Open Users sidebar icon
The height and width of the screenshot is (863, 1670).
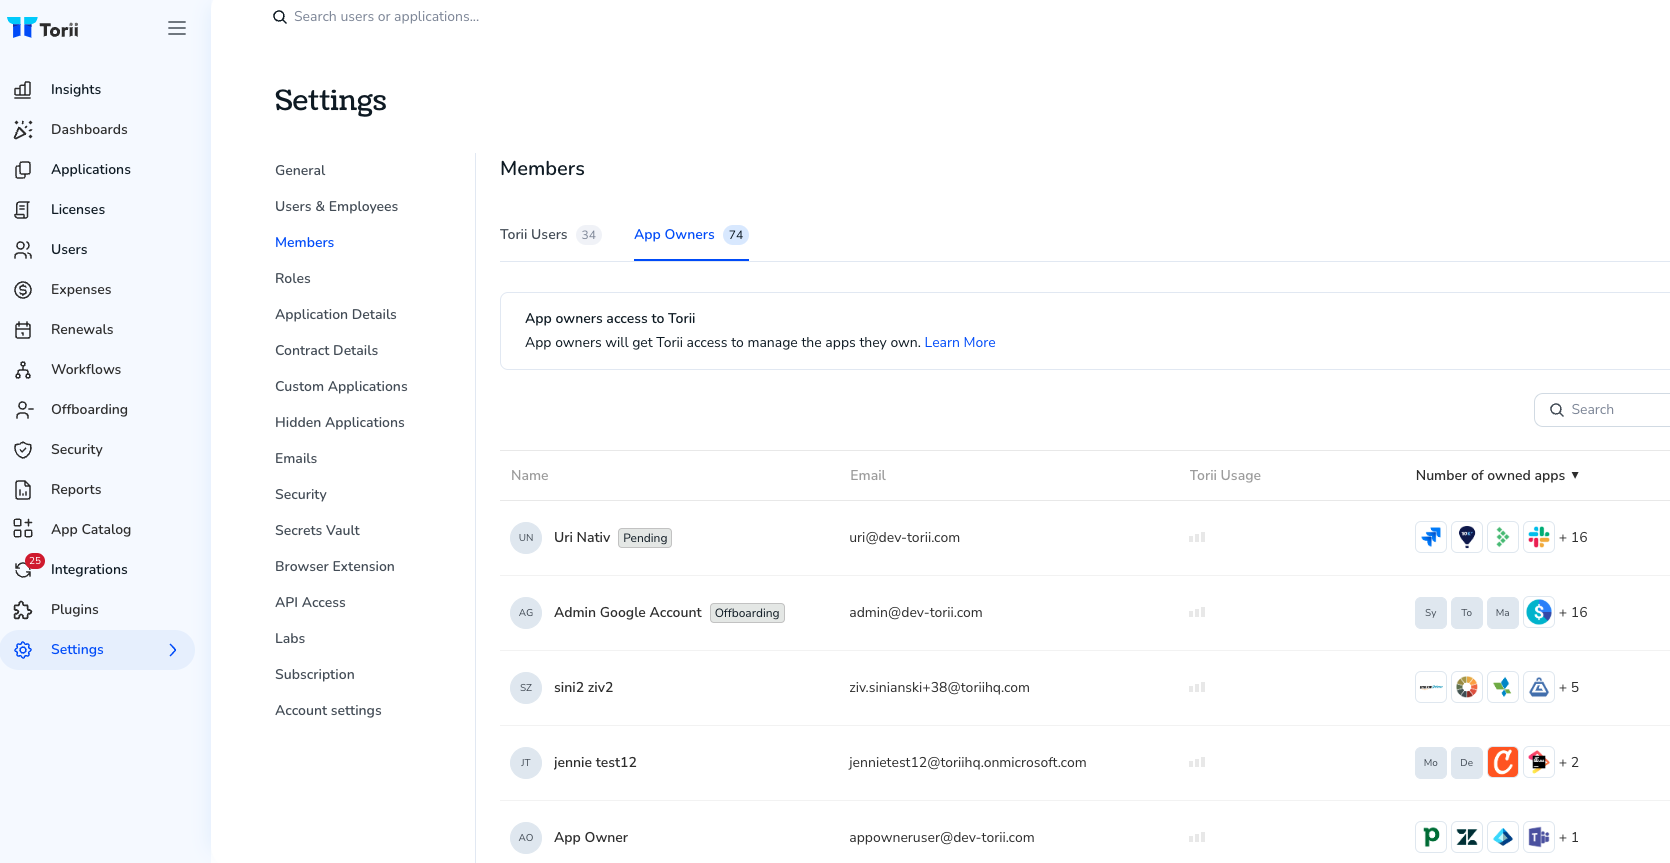[x=23, y=250]
